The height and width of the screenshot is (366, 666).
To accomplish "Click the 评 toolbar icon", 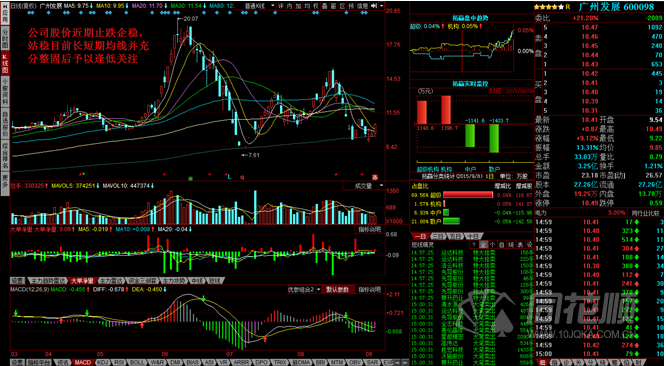I will 280,6.
